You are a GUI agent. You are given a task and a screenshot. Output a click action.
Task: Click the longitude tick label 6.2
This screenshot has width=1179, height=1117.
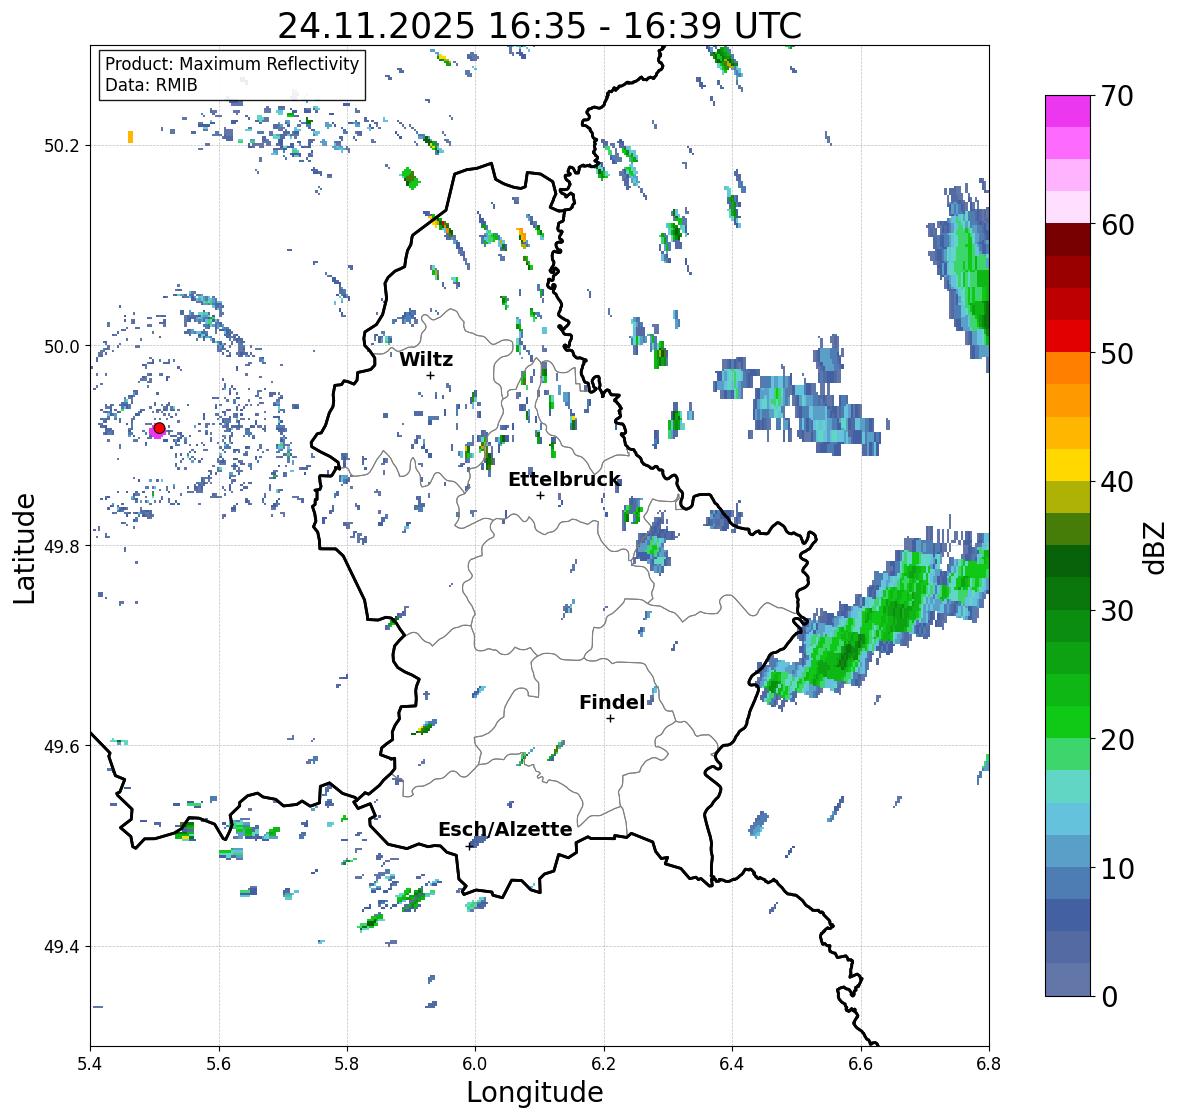pyautogui.click(x=604, y=1064)
